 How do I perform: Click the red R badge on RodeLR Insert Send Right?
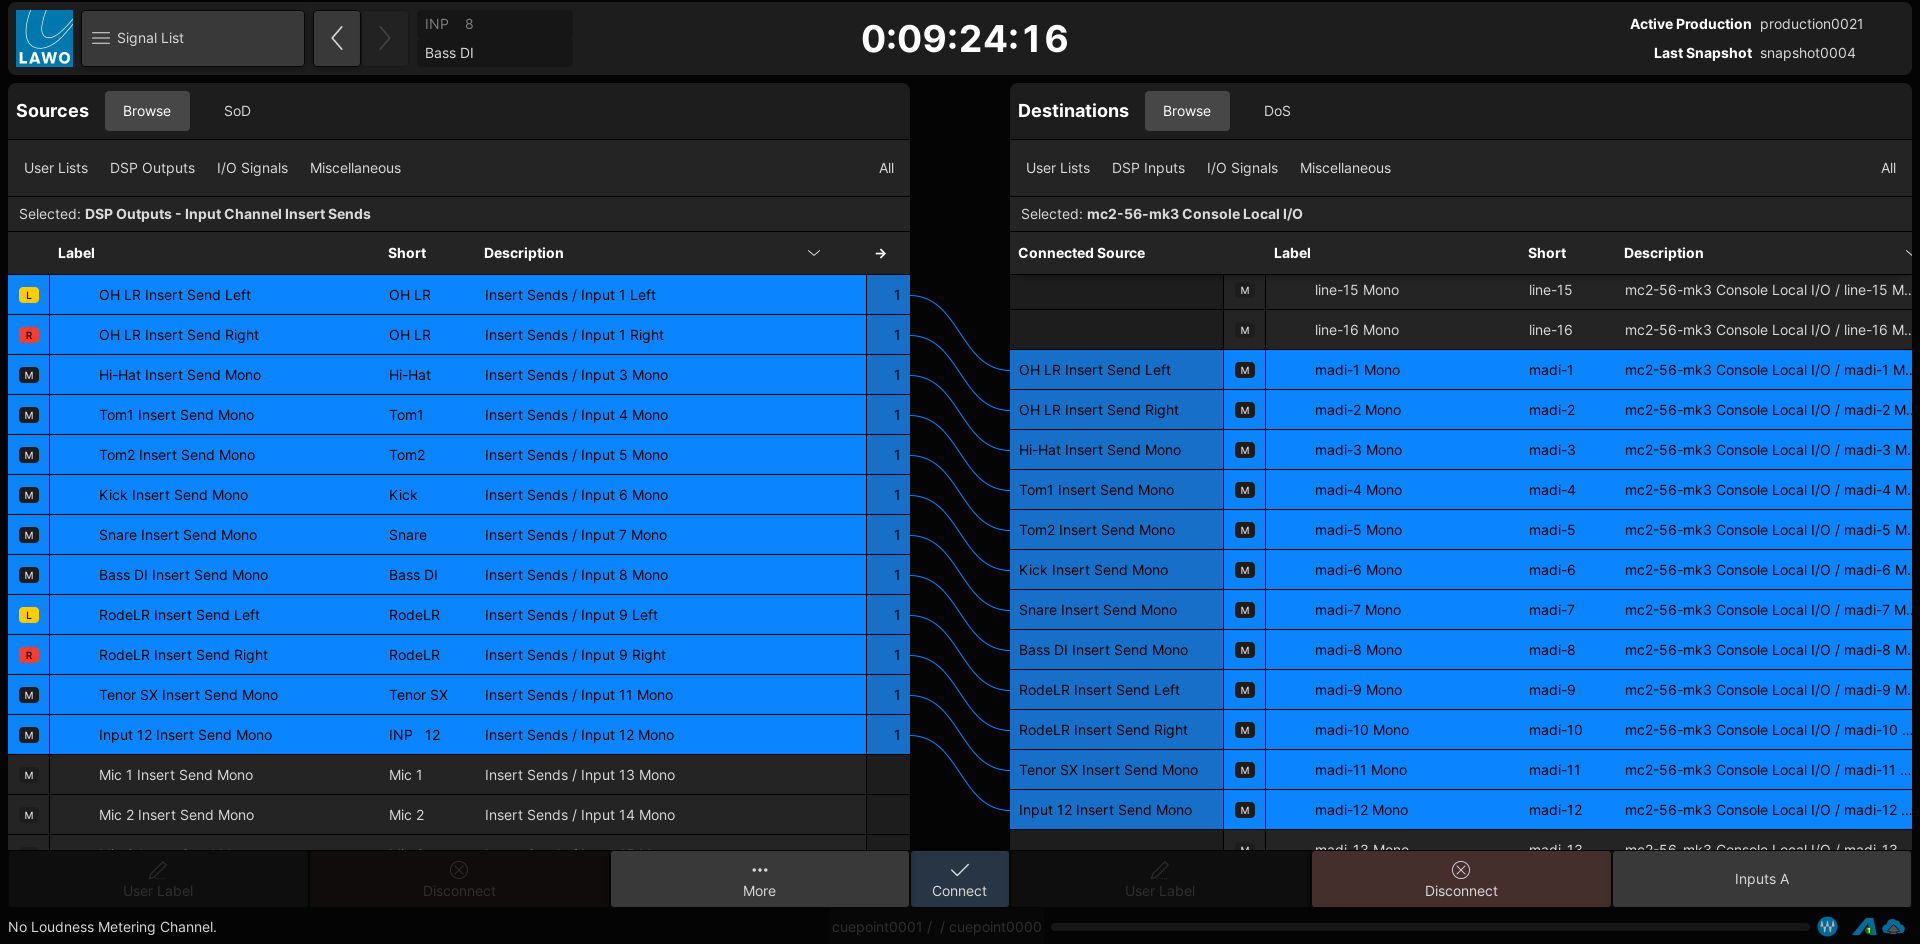tap(29, 655)
